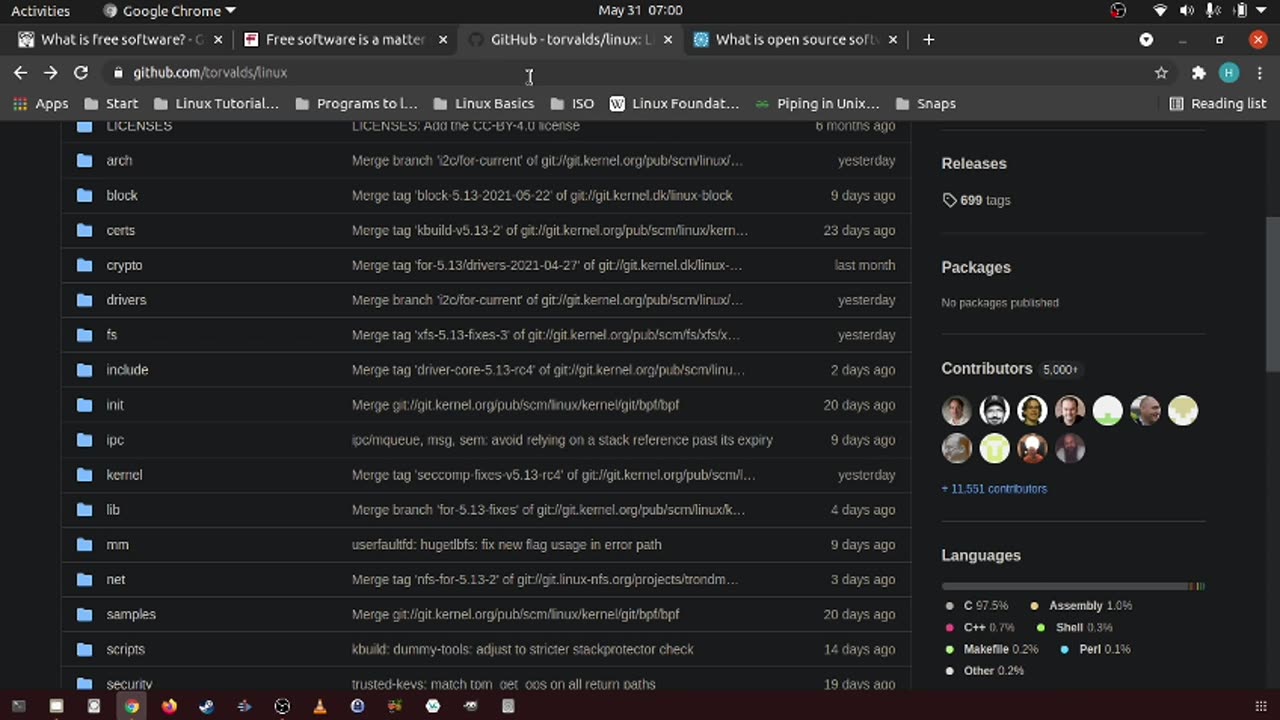Viewport: 1280px width, 720px height.
Task: Launch VLC from the dock
Action: click(x=320, y=706)
